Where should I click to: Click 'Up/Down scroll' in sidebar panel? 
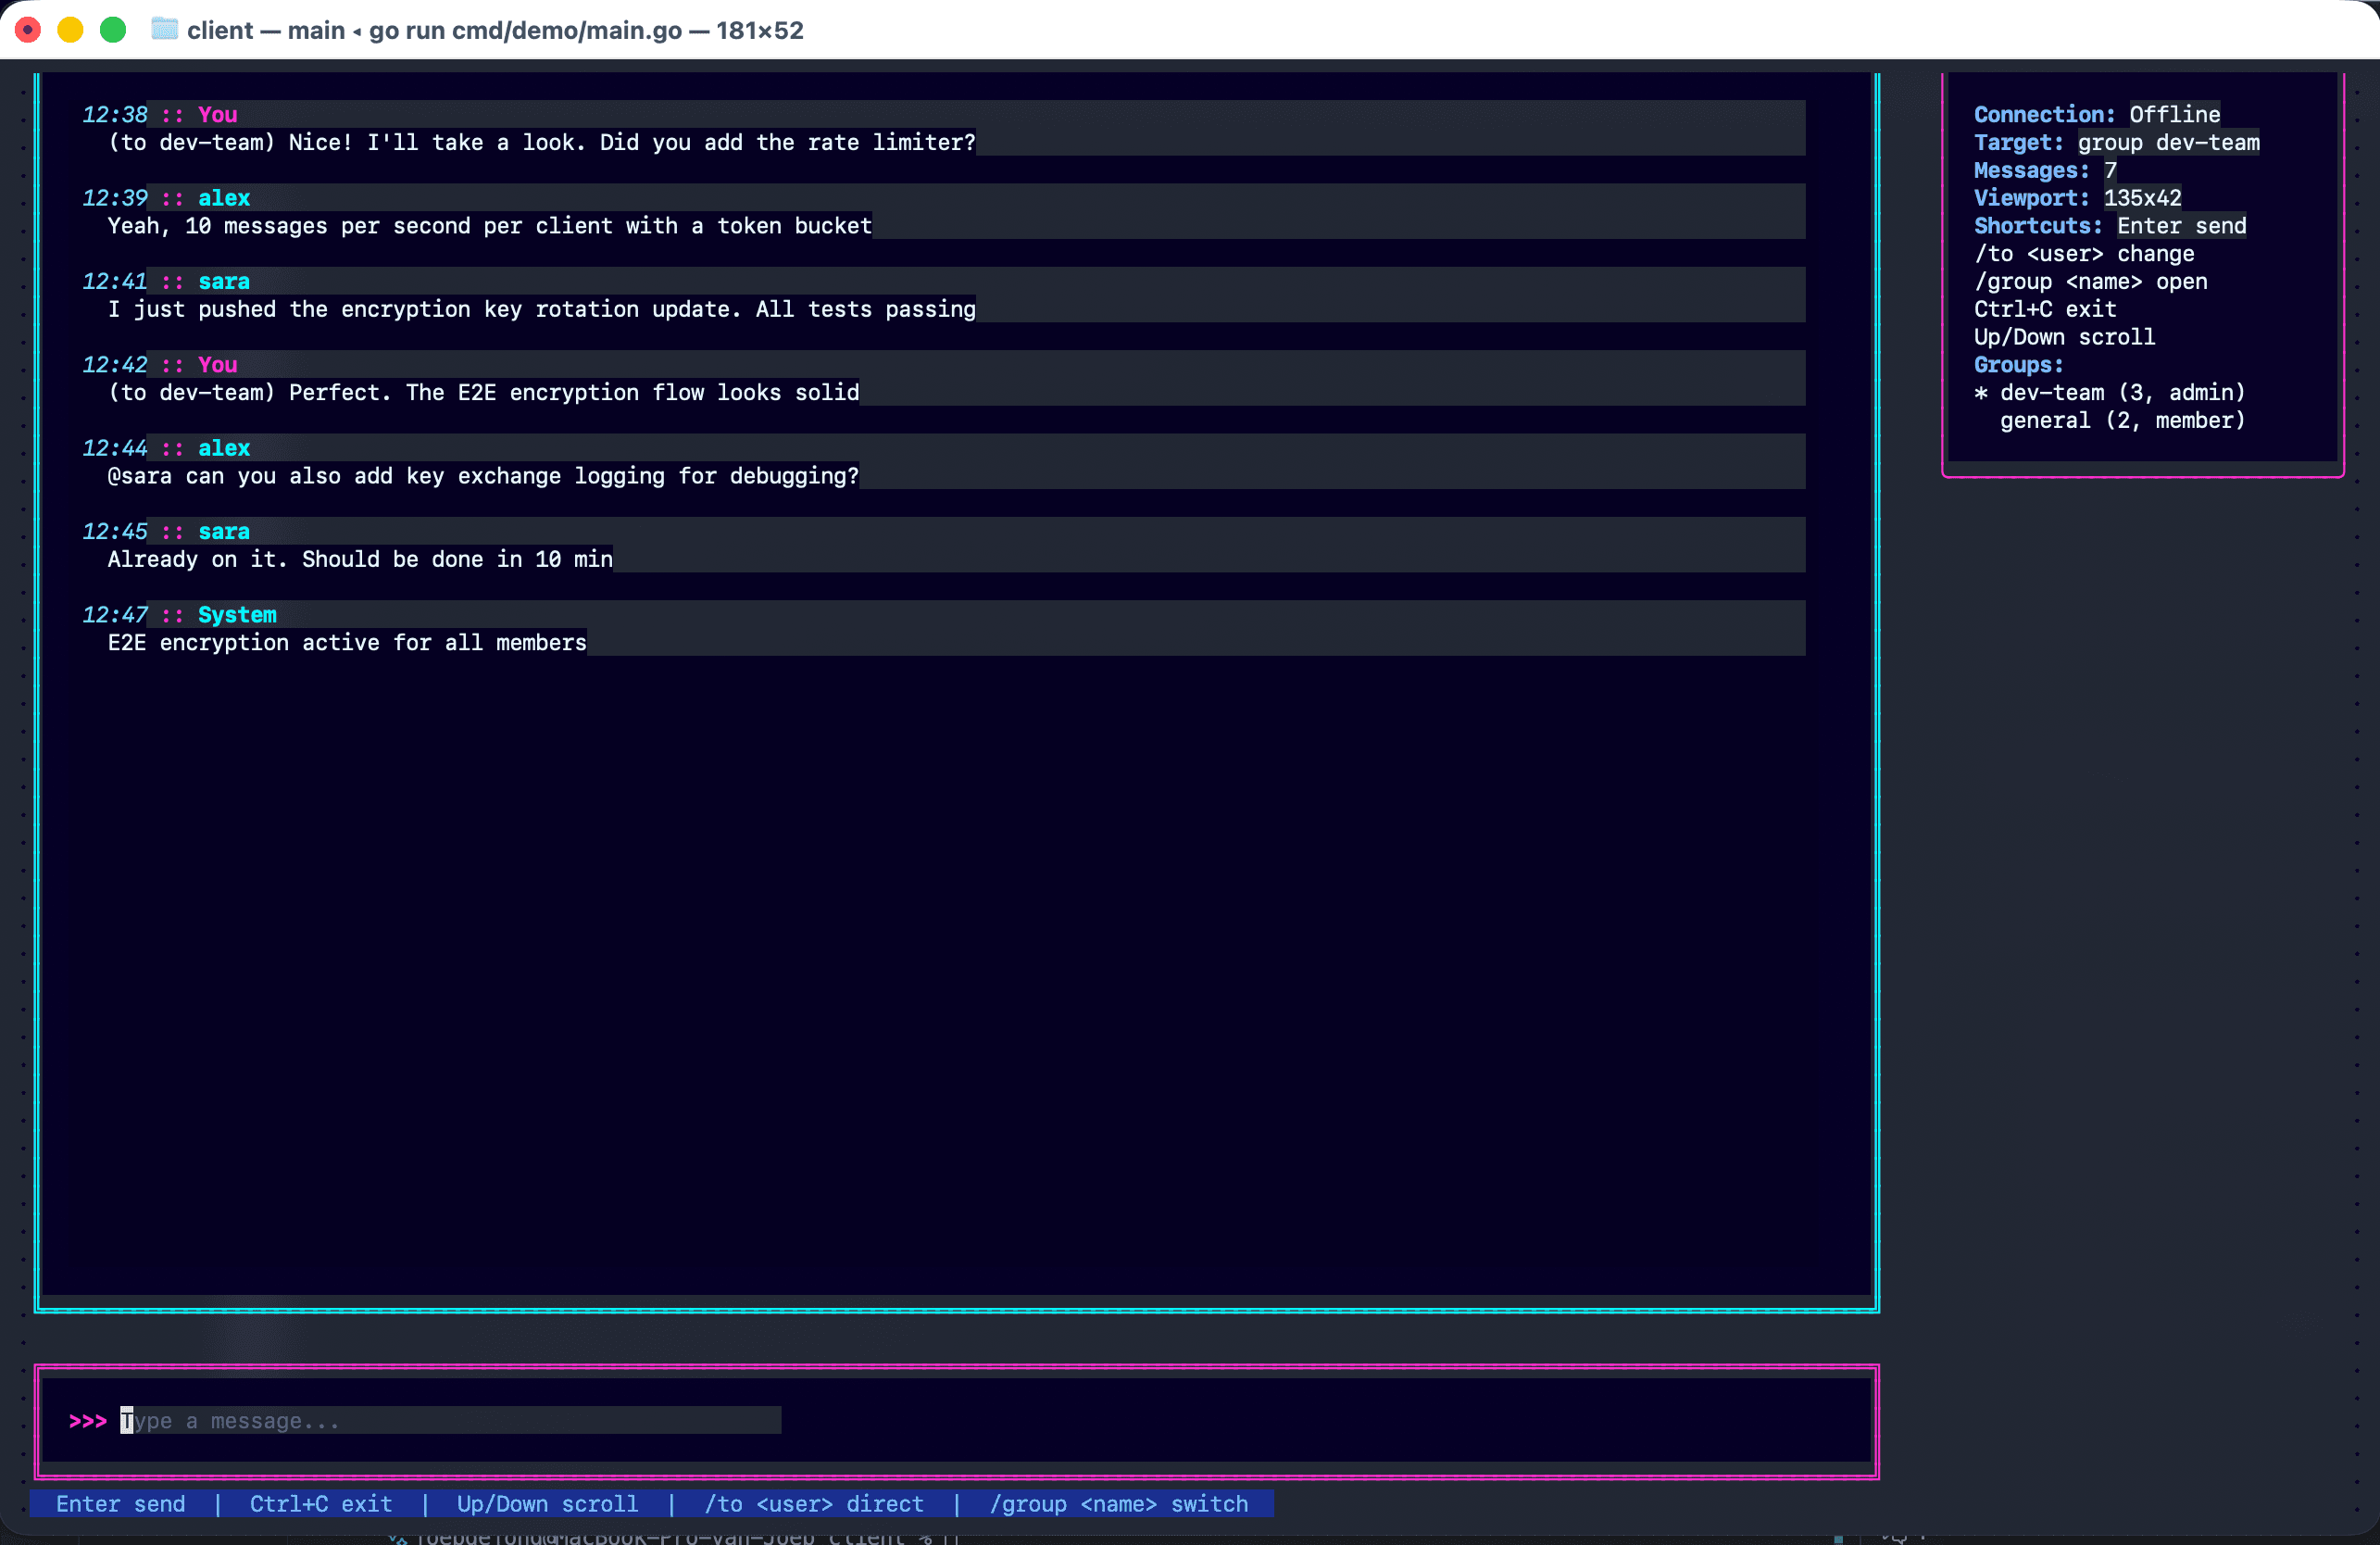pos(2064,337)
